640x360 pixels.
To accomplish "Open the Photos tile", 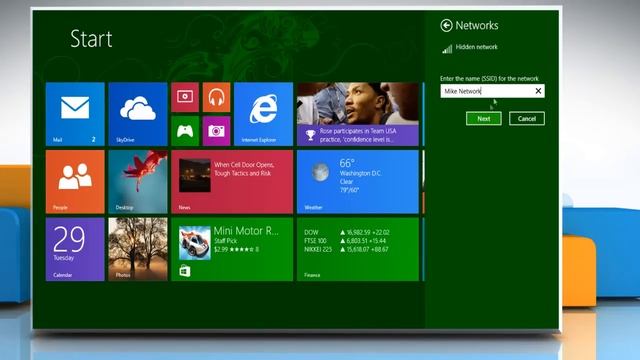I will 138,249.
